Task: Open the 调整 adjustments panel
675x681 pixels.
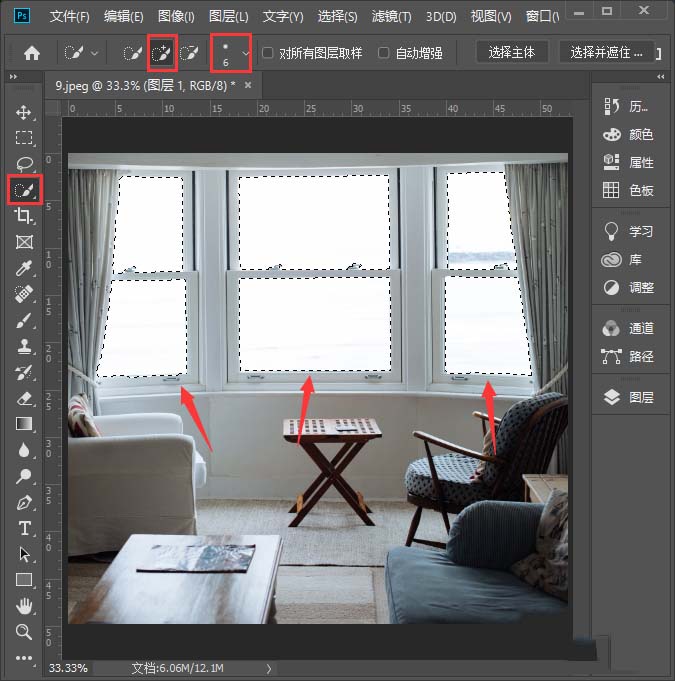Action: coord(630,288)
